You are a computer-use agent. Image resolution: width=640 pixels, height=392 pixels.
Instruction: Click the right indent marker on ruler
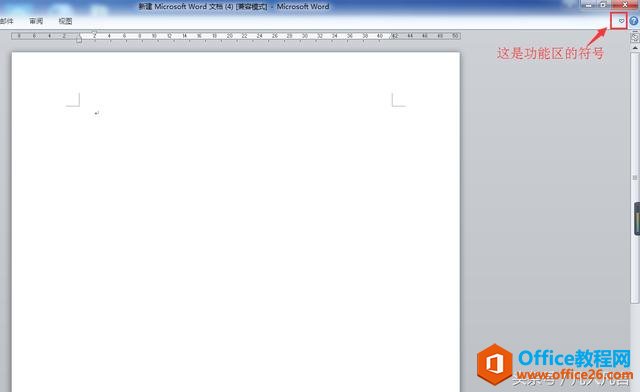(x=392, y=36)
